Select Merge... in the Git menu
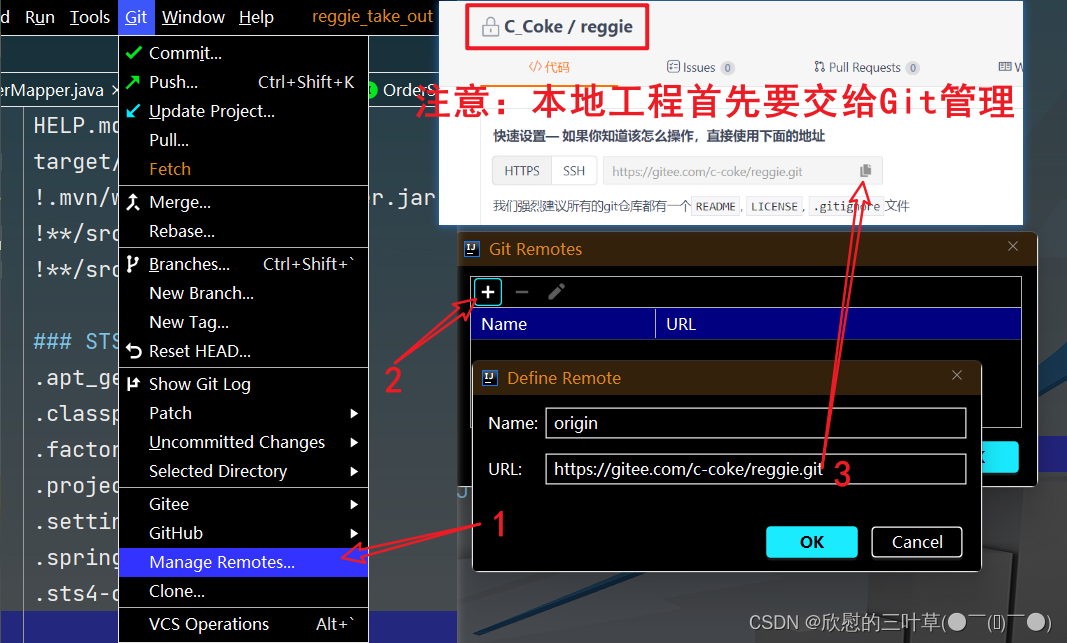 244,202
